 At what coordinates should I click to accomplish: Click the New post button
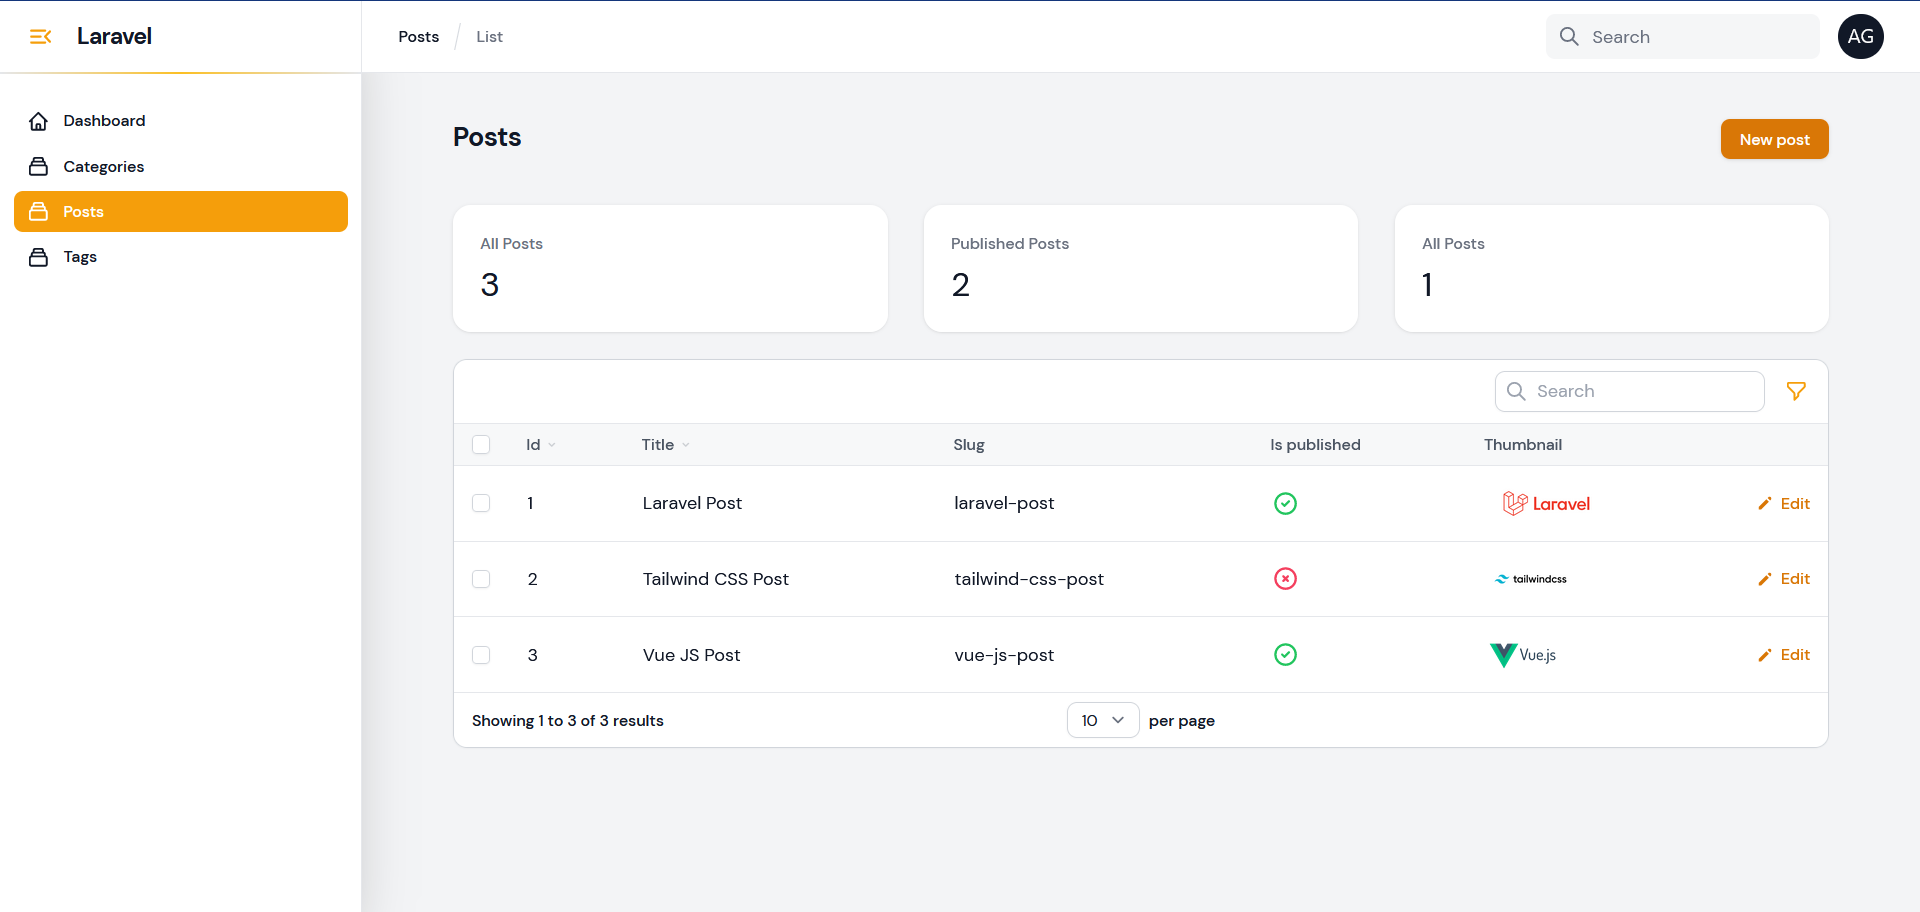pos(1774,139)
